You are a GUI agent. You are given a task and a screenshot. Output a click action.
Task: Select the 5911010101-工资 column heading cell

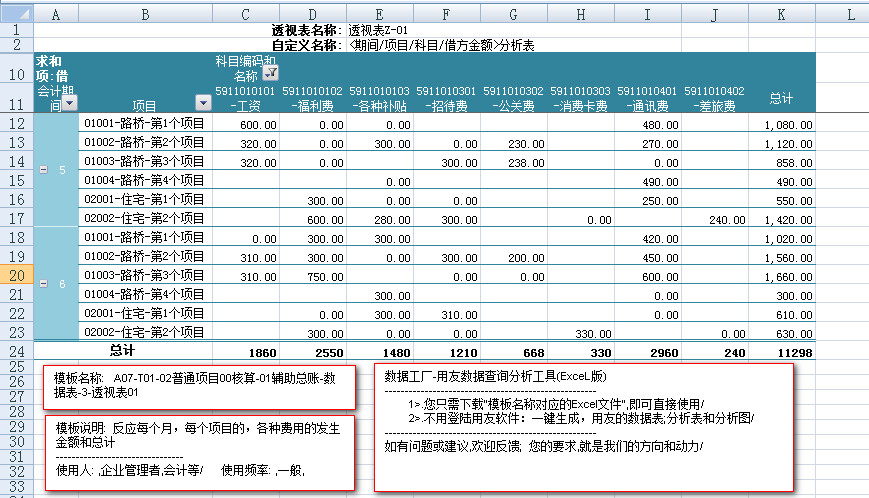(245, 98)
